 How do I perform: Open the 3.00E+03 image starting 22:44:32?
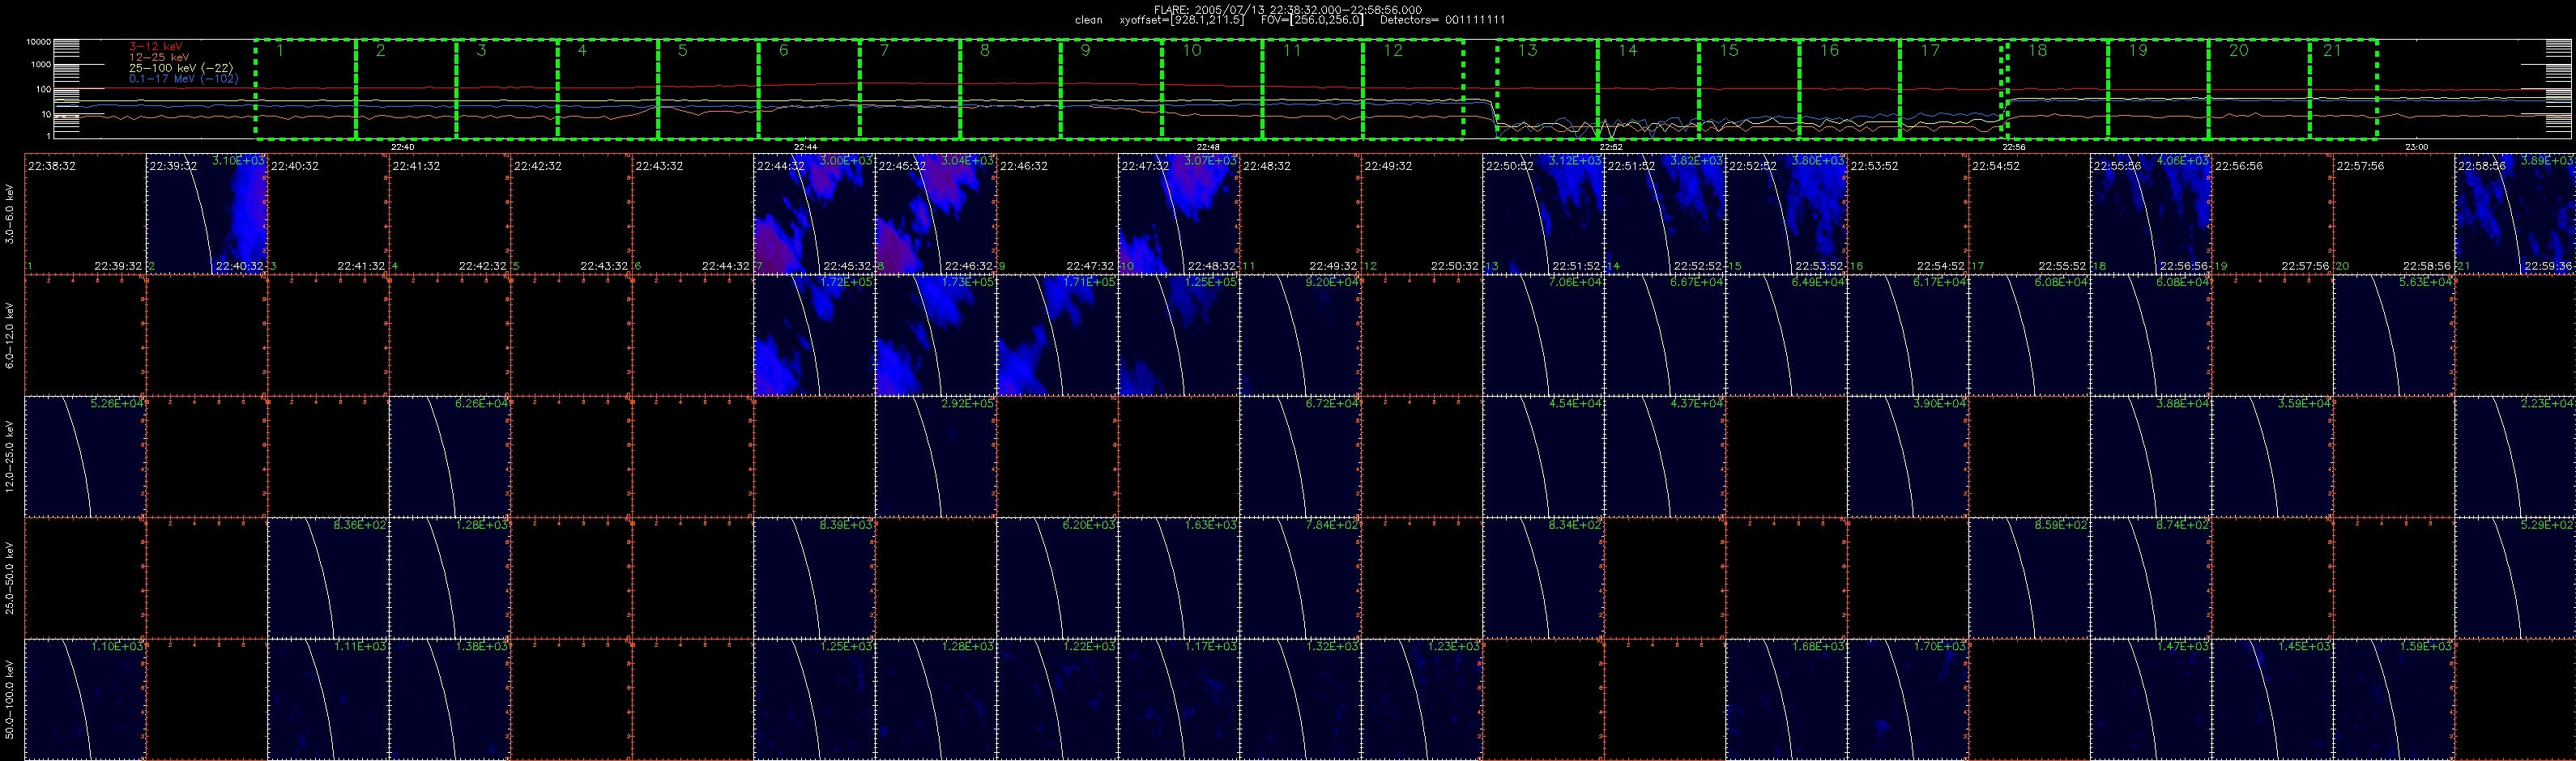[x=814, y=214]
